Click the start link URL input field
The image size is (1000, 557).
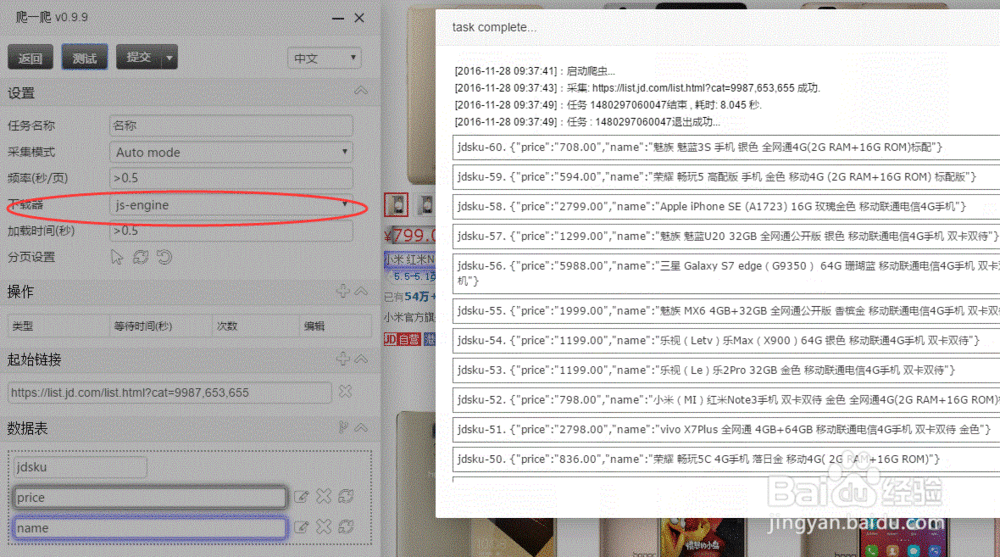[169, 392]
